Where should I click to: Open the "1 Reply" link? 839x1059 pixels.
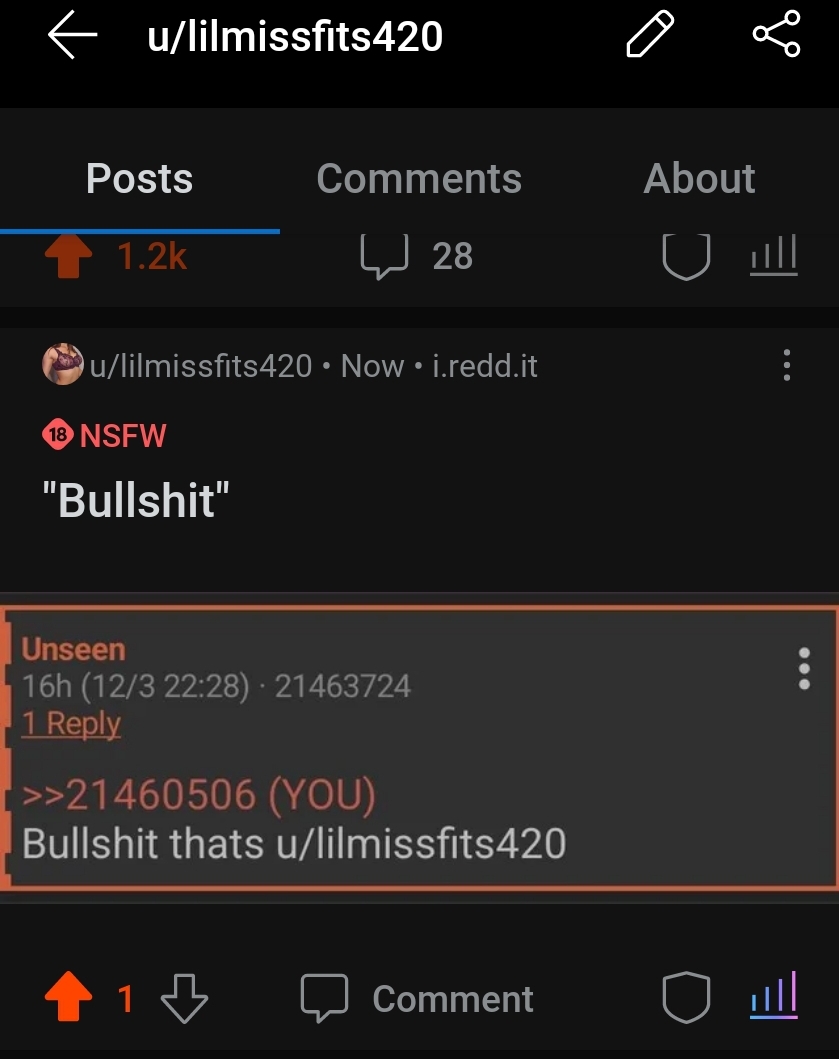tap(71, 723)
